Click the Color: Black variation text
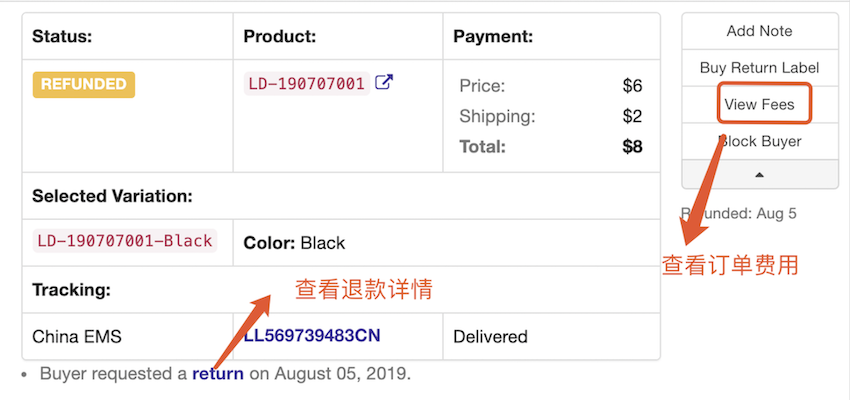 click(294, 243)
